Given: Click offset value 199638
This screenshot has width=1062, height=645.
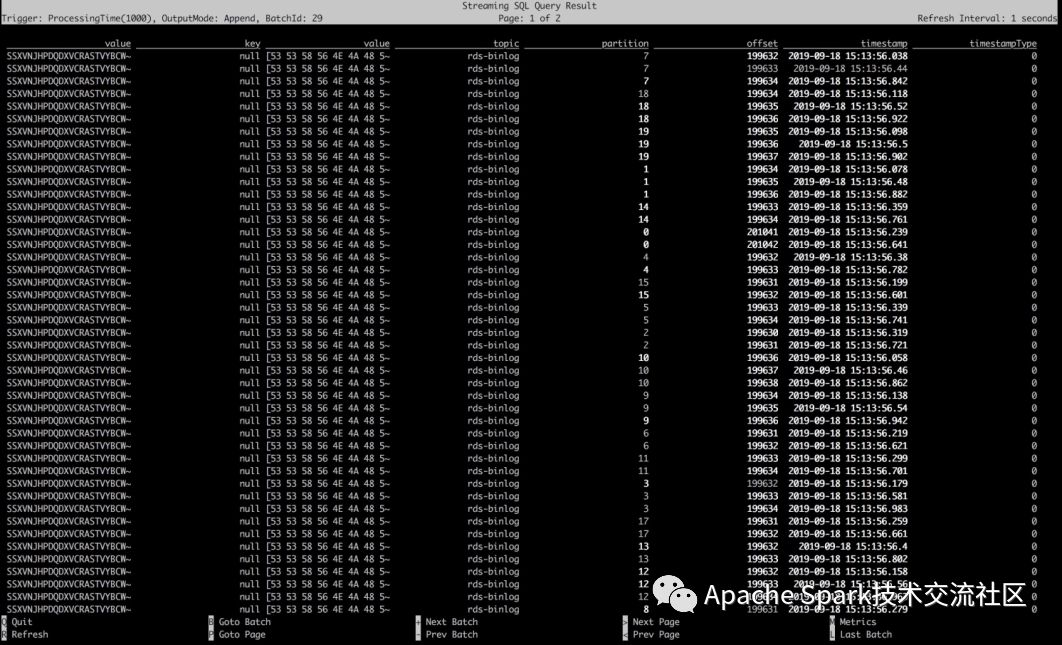Looking at the screenshot, I should [x=763, y=383].
